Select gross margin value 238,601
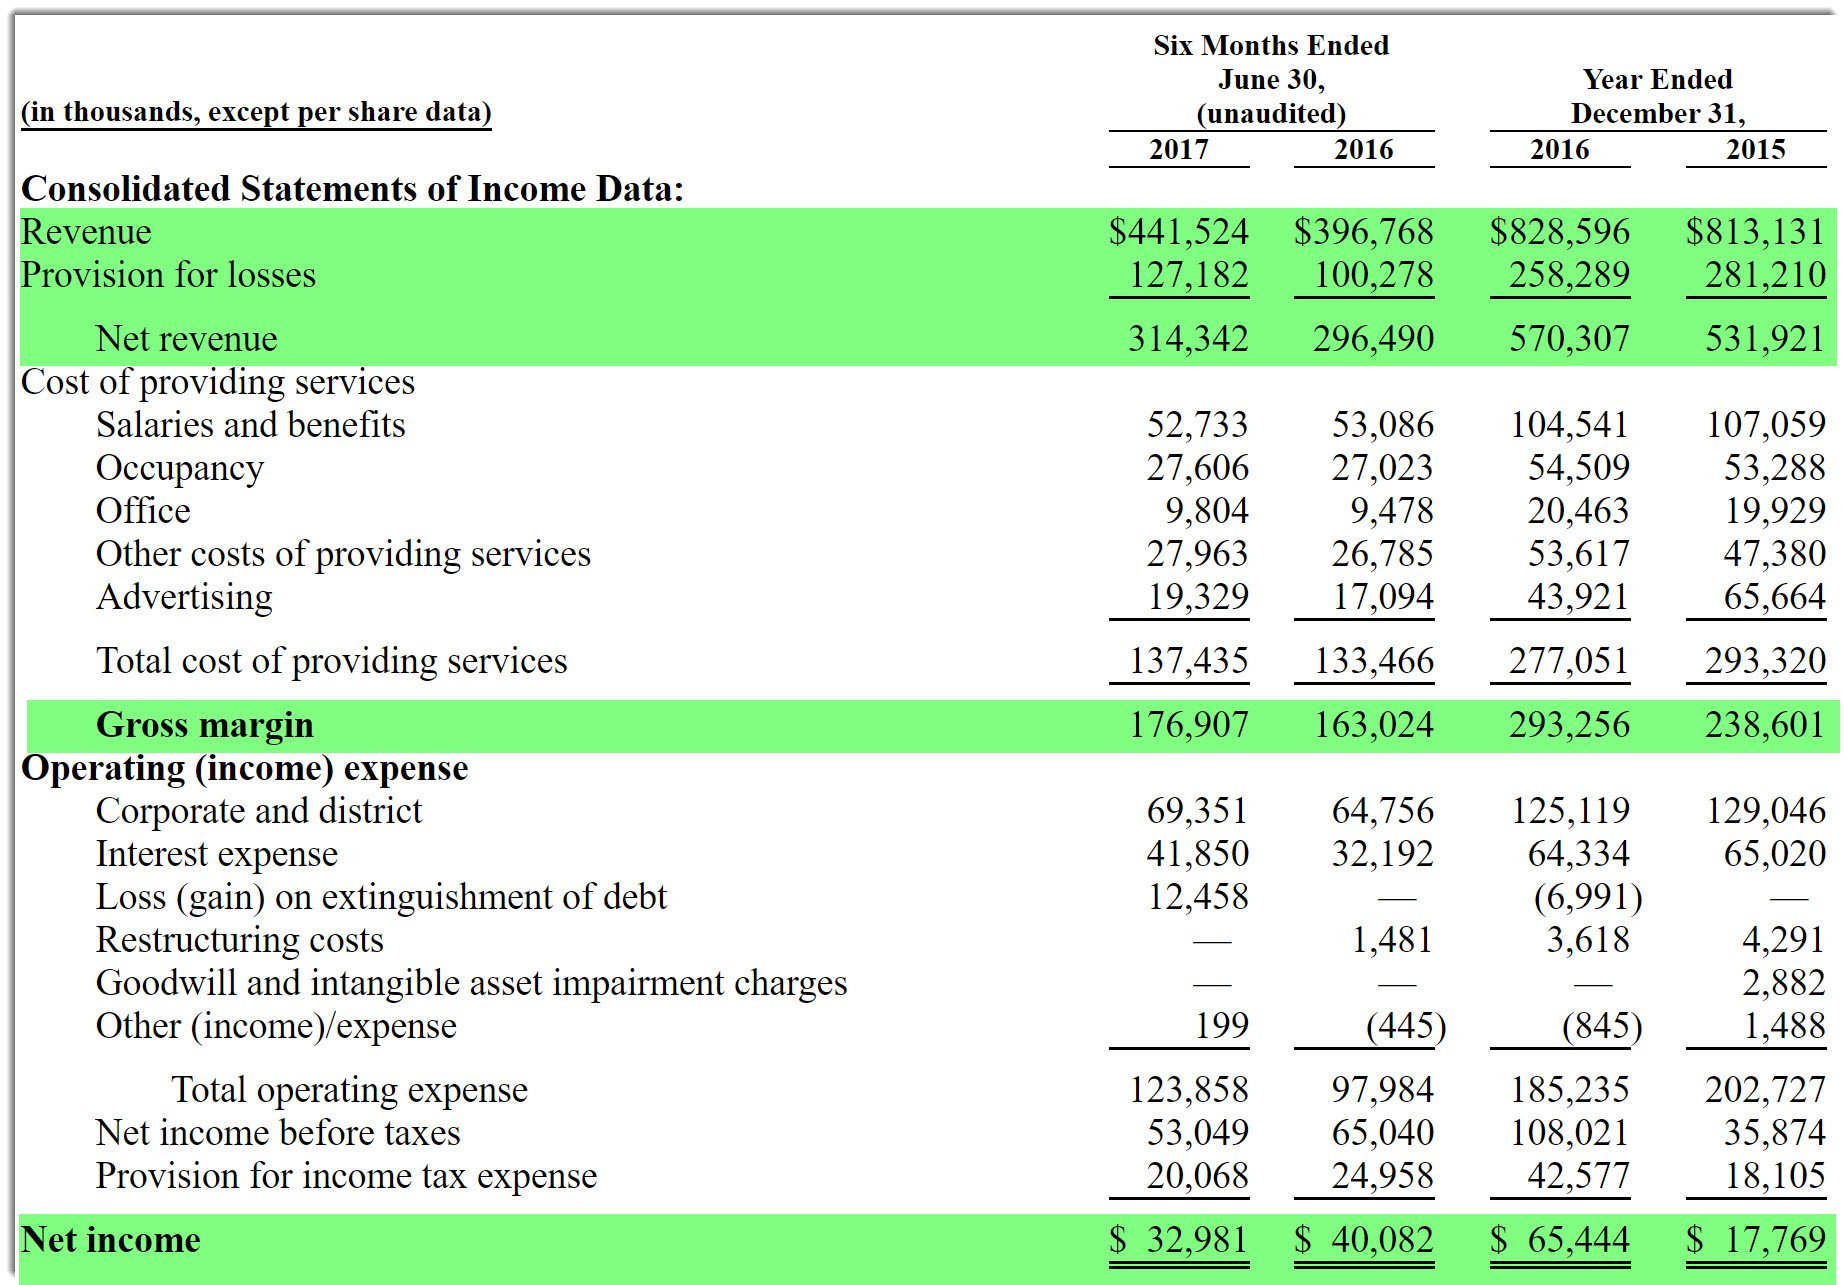 click(1766, 725)
